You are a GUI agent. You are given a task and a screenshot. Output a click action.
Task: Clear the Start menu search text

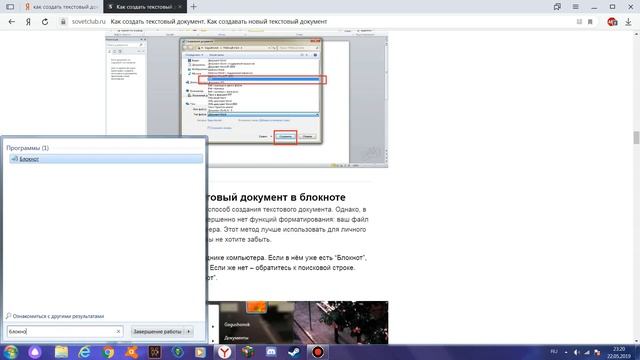118,331
